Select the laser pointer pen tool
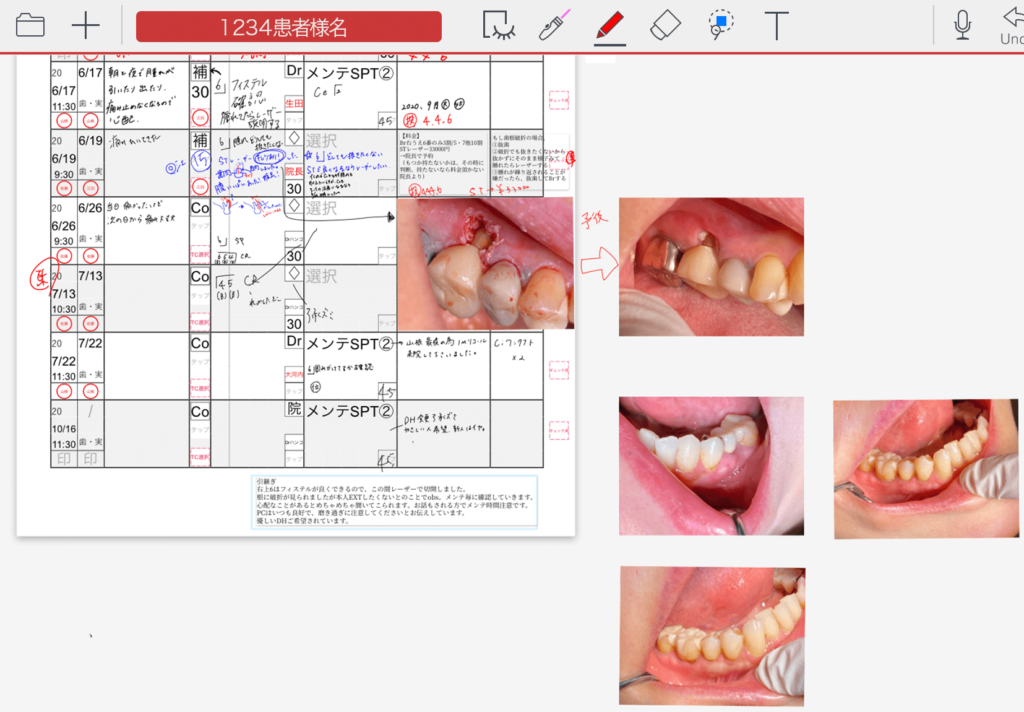 554,26
